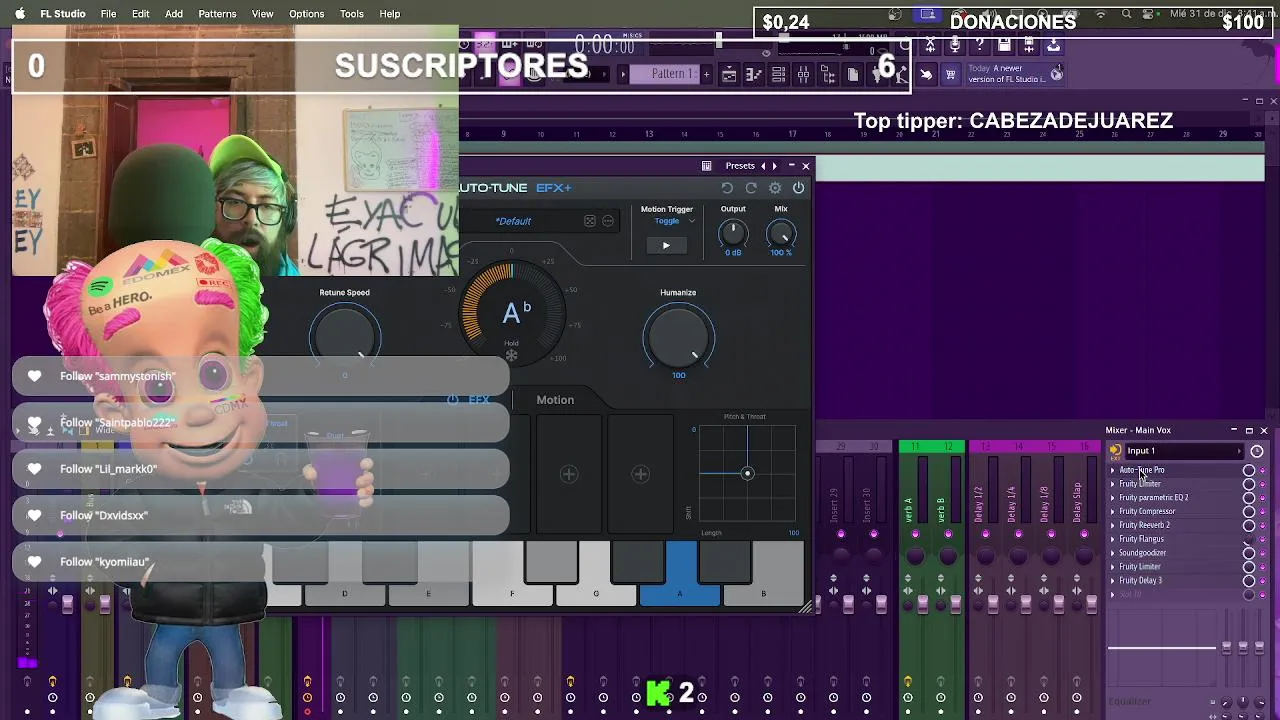The width and height of the screenshot is (1280, 720).
Task: Open Auto-Tune settings gear
Action: 775,188
